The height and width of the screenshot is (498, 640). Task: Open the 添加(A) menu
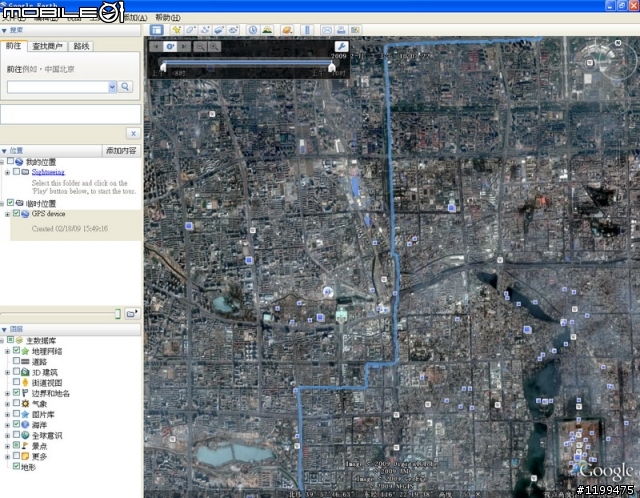point(135,18)
